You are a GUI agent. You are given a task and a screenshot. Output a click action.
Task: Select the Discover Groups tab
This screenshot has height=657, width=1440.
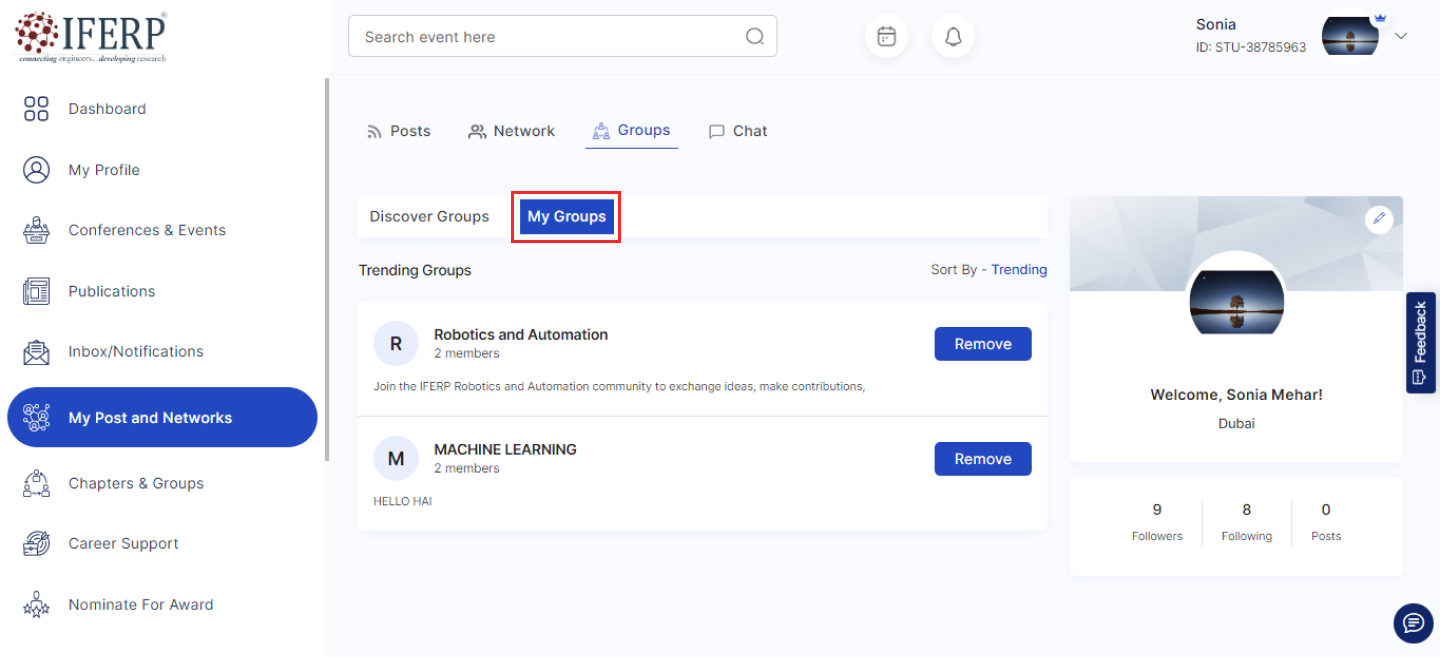click(x=429, y=217)
